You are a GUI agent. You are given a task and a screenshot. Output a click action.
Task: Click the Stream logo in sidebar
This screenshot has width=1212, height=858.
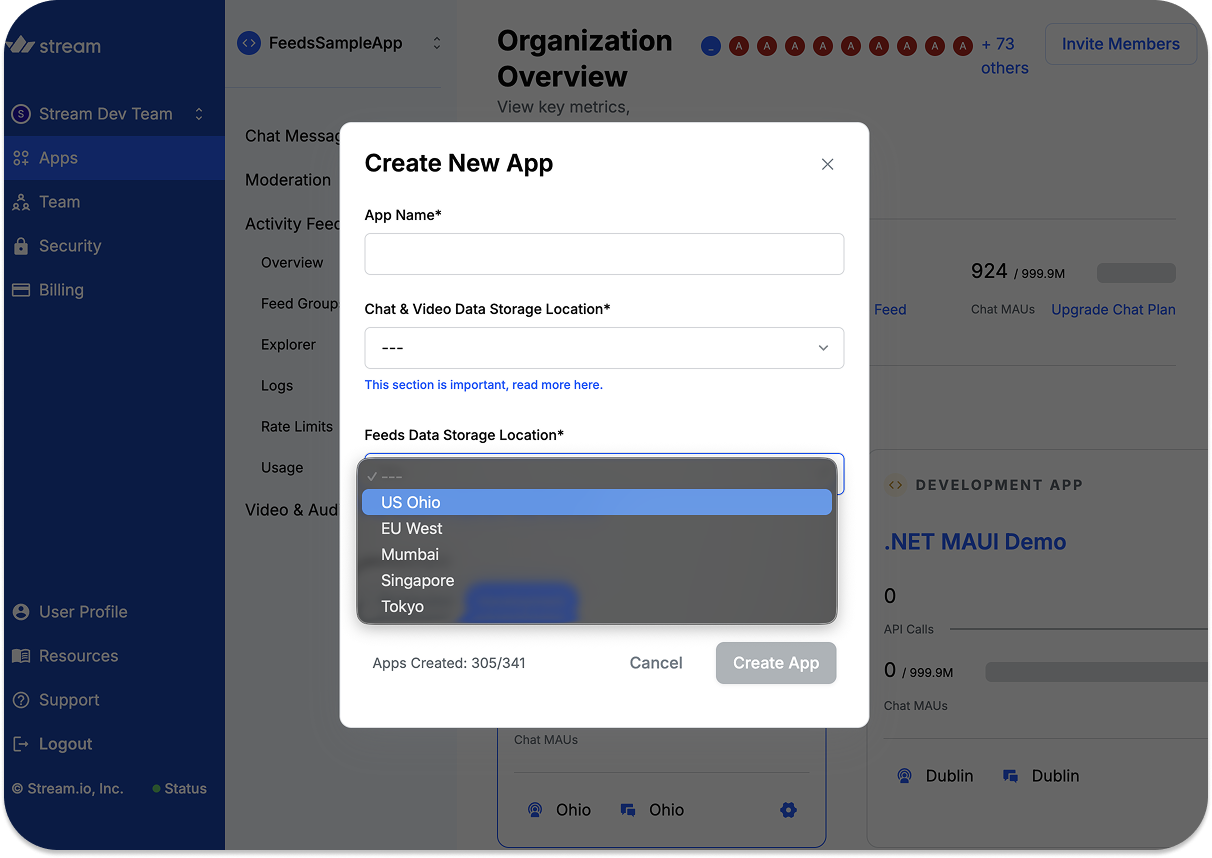pyautogui.click(x=54, y=46)
